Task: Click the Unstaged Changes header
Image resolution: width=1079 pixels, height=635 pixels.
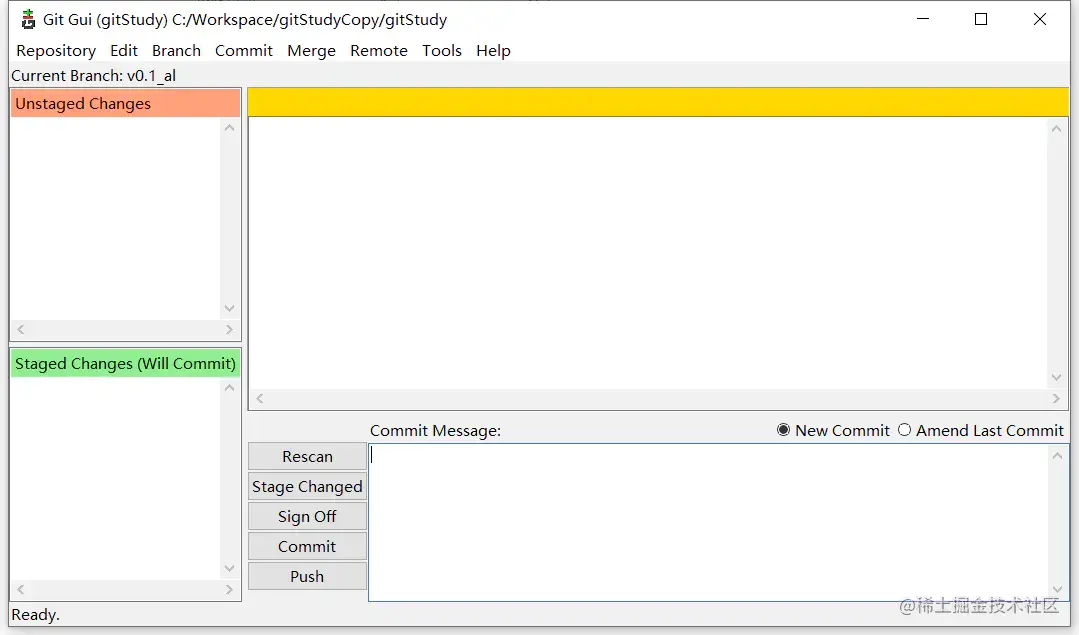Action: [x=125, y=103]
